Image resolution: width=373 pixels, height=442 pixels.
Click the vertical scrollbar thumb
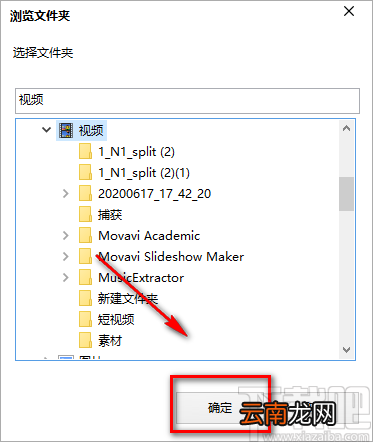347,194
